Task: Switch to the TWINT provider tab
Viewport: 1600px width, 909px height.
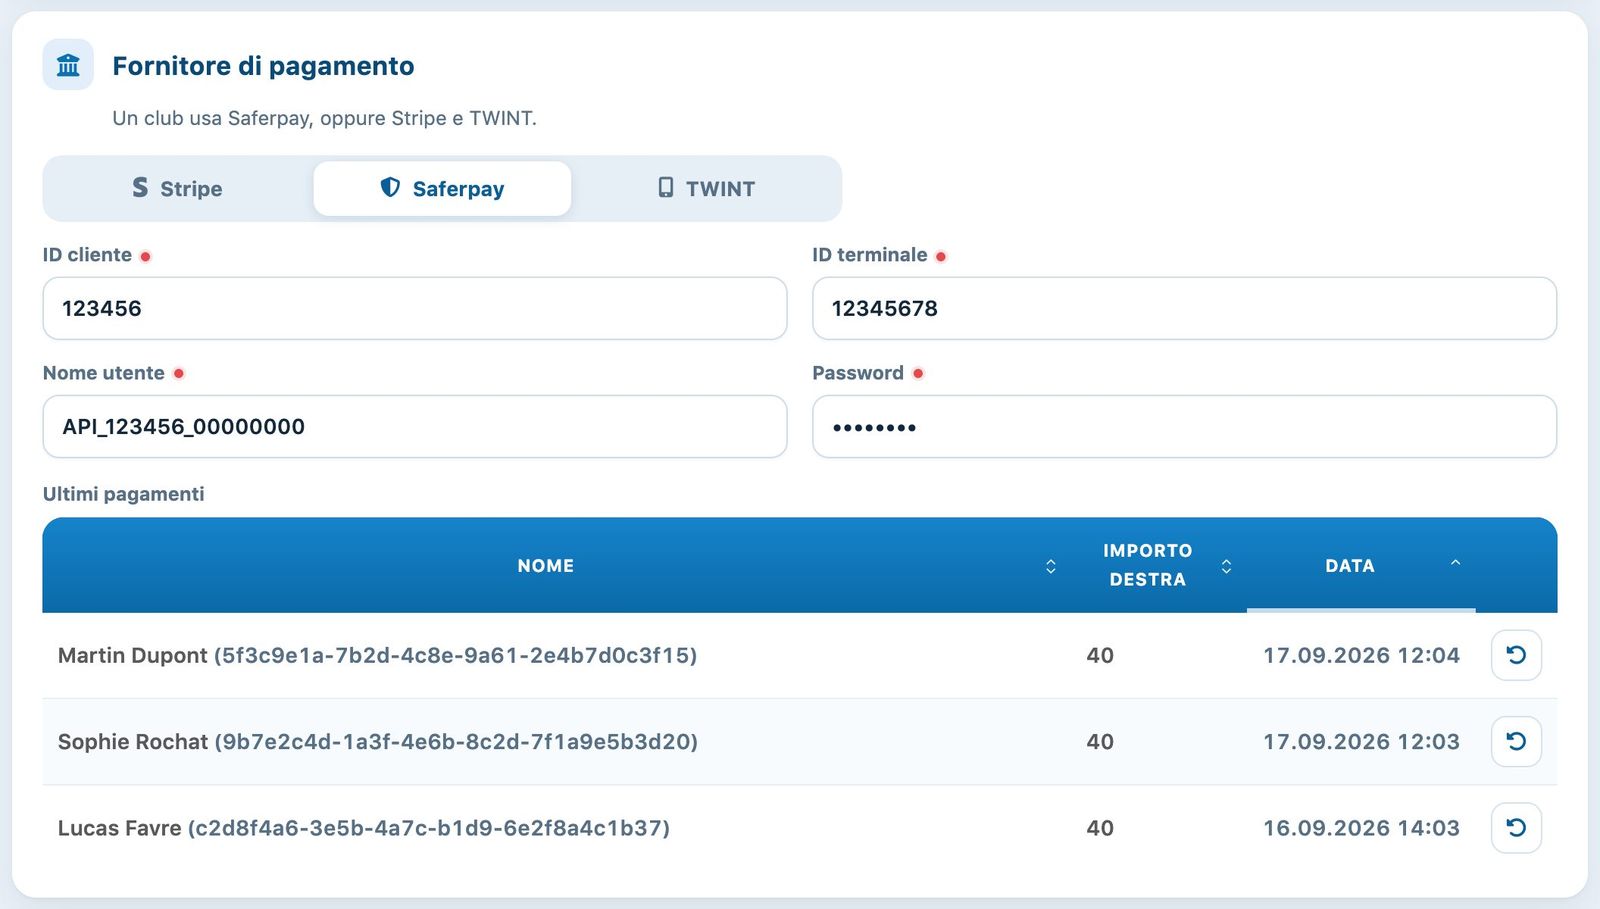Action: [706, 188]
